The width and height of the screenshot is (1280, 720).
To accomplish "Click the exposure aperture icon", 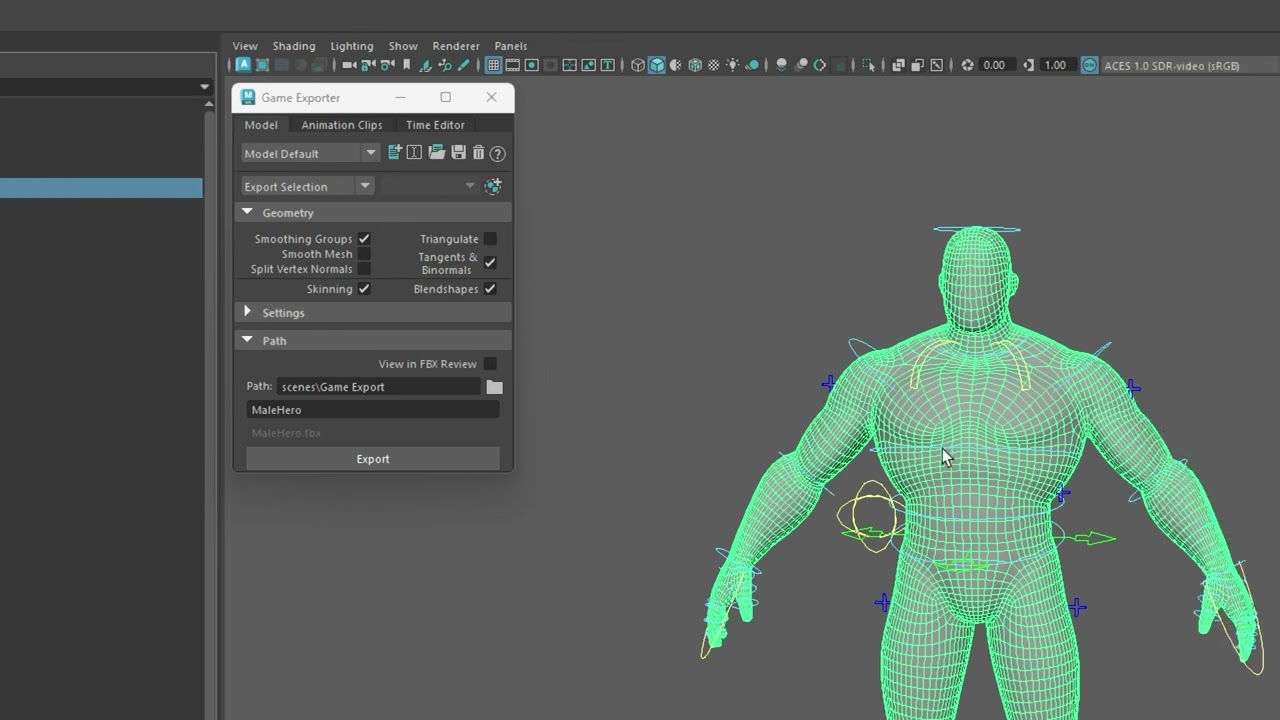I will click(967, 65).
